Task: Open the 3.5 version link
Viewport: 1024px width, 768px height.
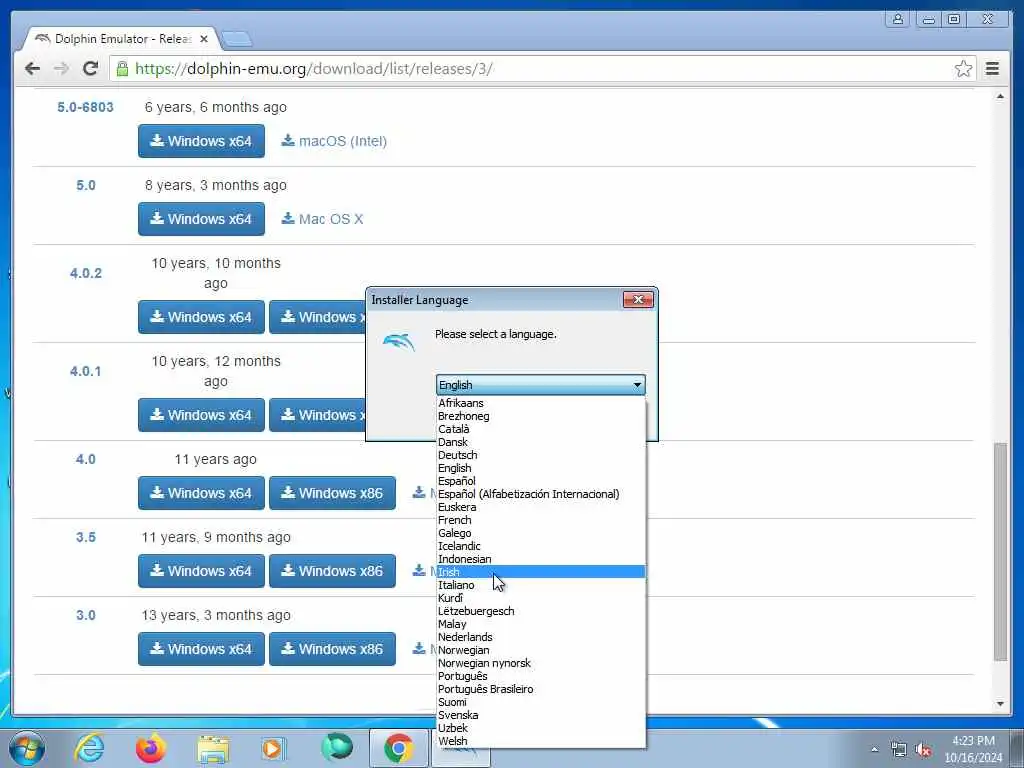Action: click(x=86, y=537)
